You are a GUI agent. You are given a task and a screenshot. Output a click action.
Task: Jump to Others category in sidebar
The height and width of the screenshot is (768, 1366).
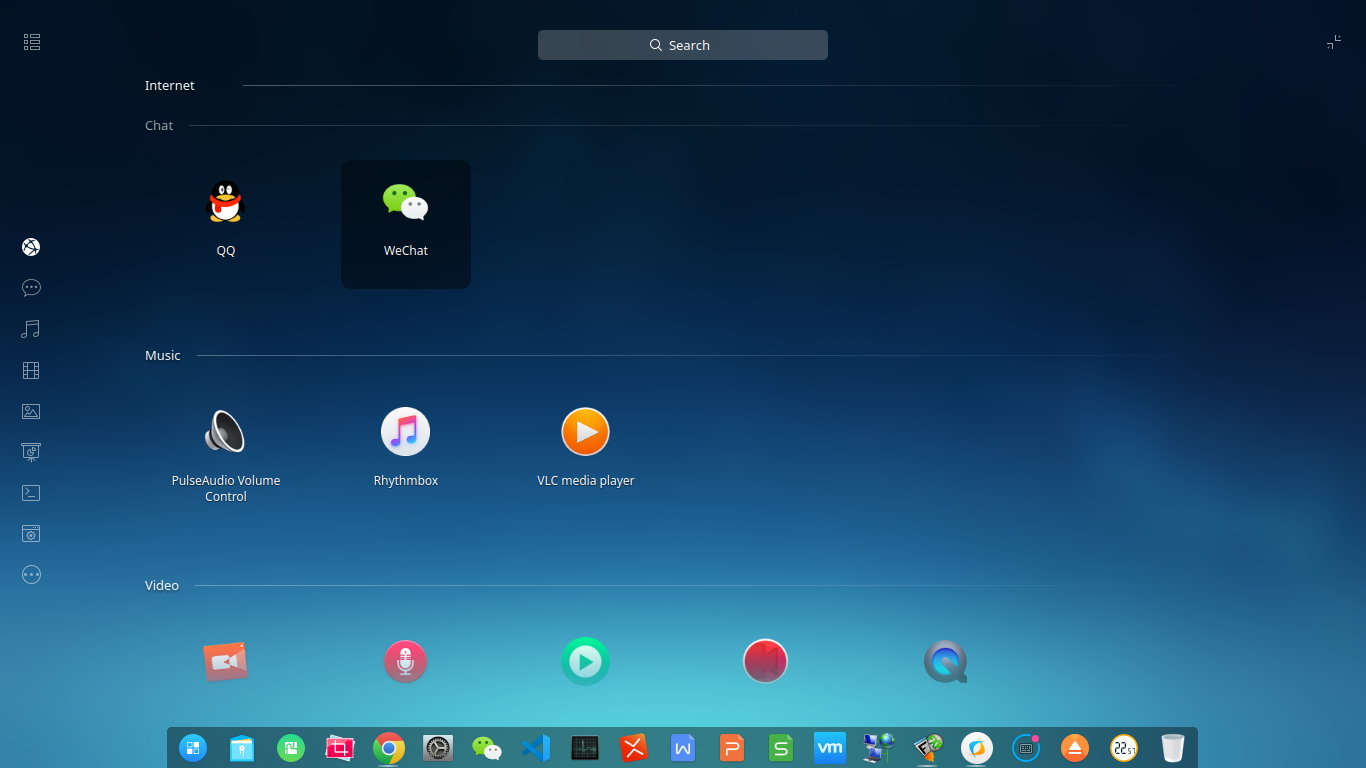tap(31, 575)
